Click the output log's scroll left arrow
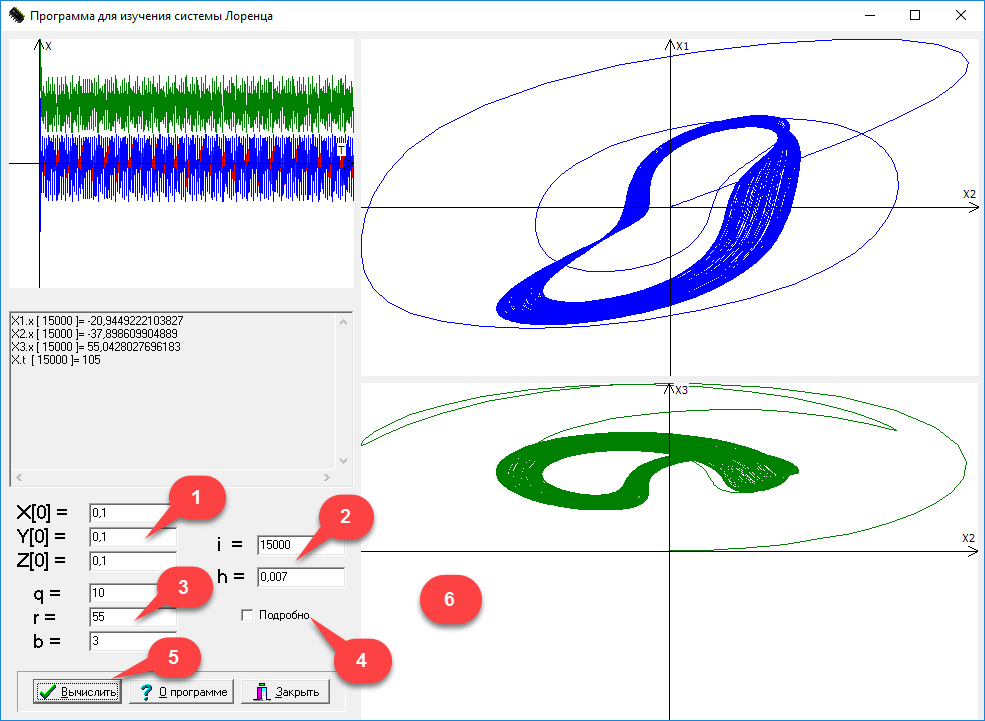 tap(18, 478)
